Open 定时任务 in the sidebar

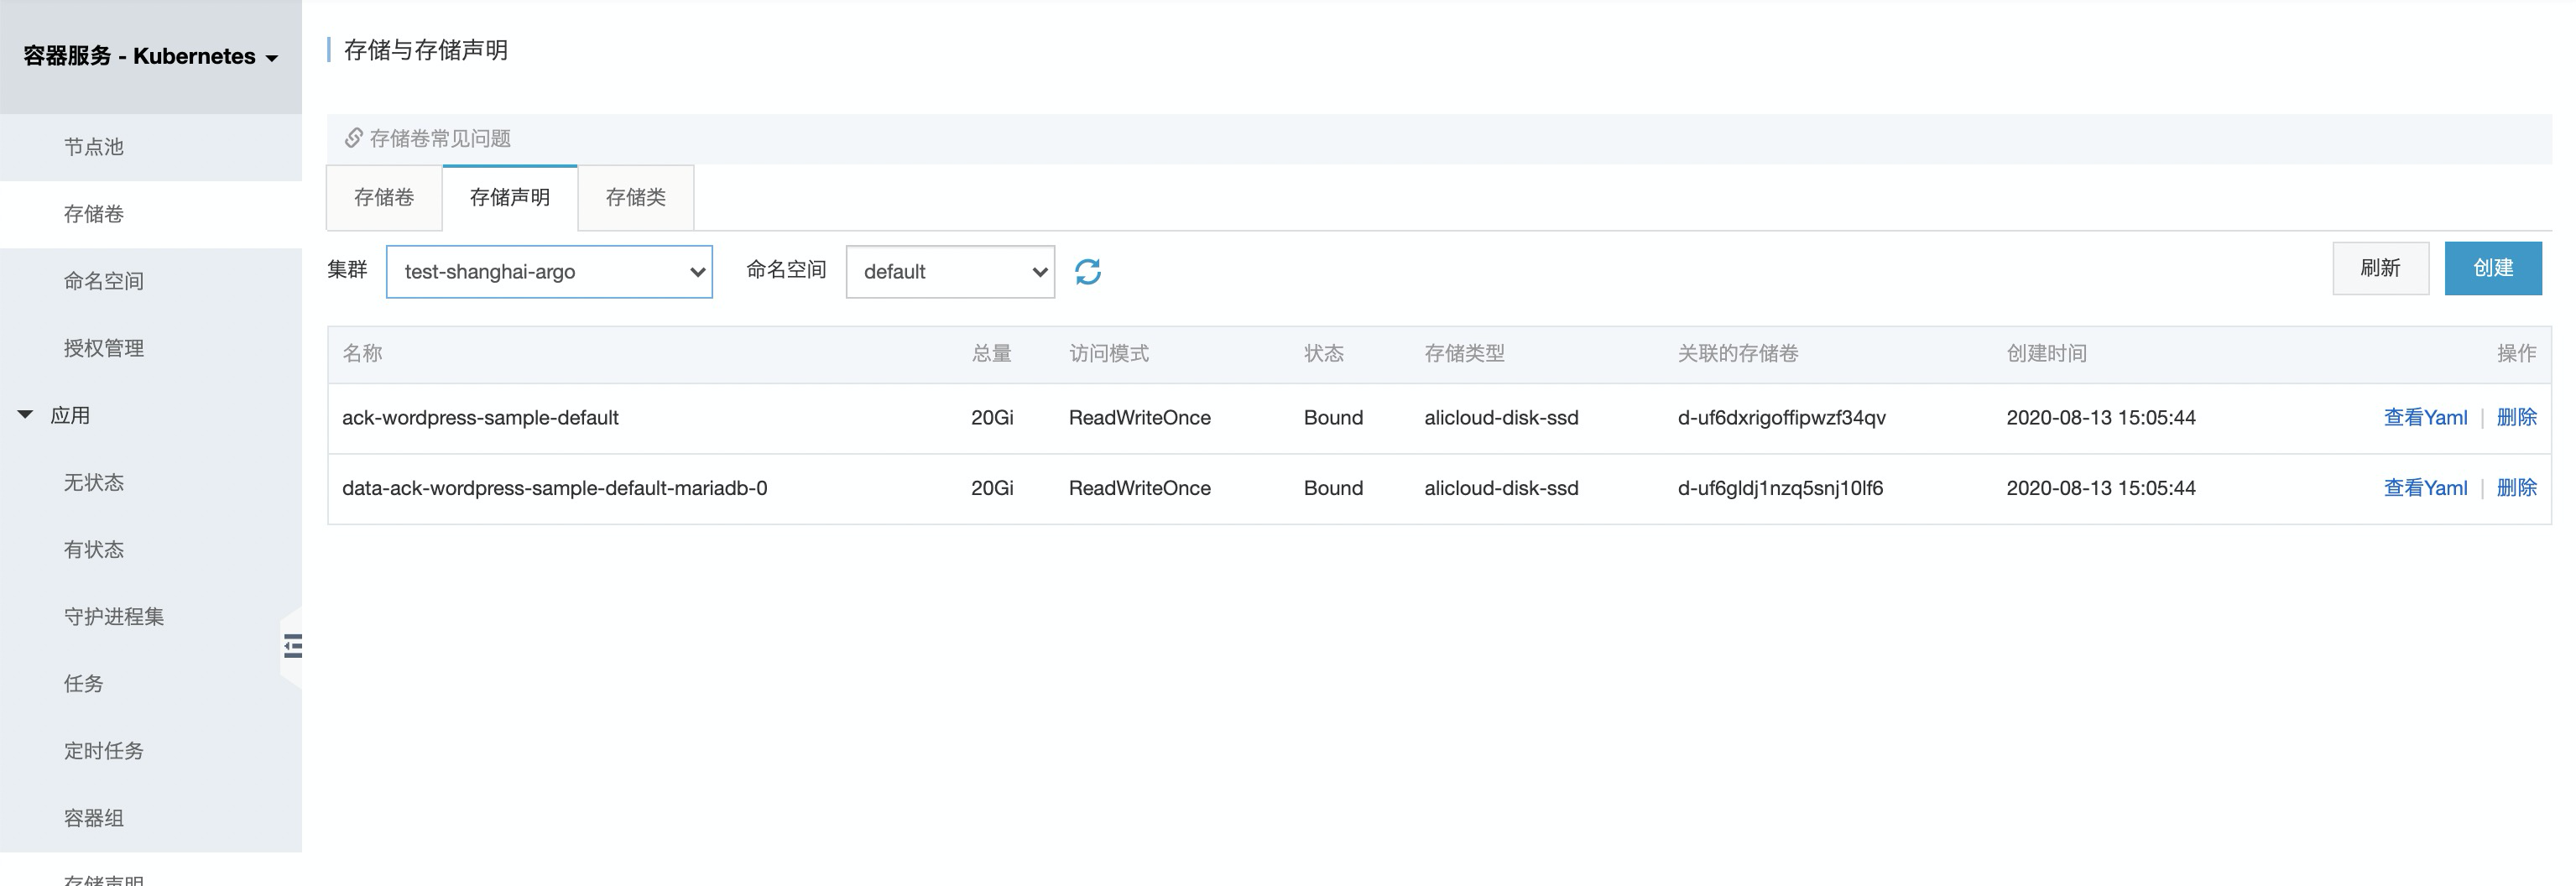tap(104, 751)
